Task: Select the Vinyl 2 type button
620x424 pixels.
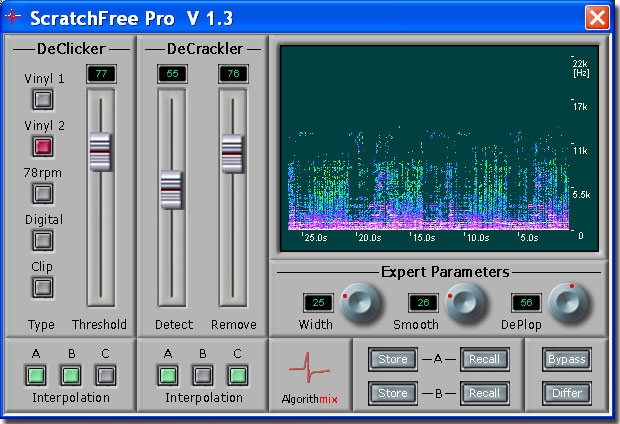Action: pos(43,147)
